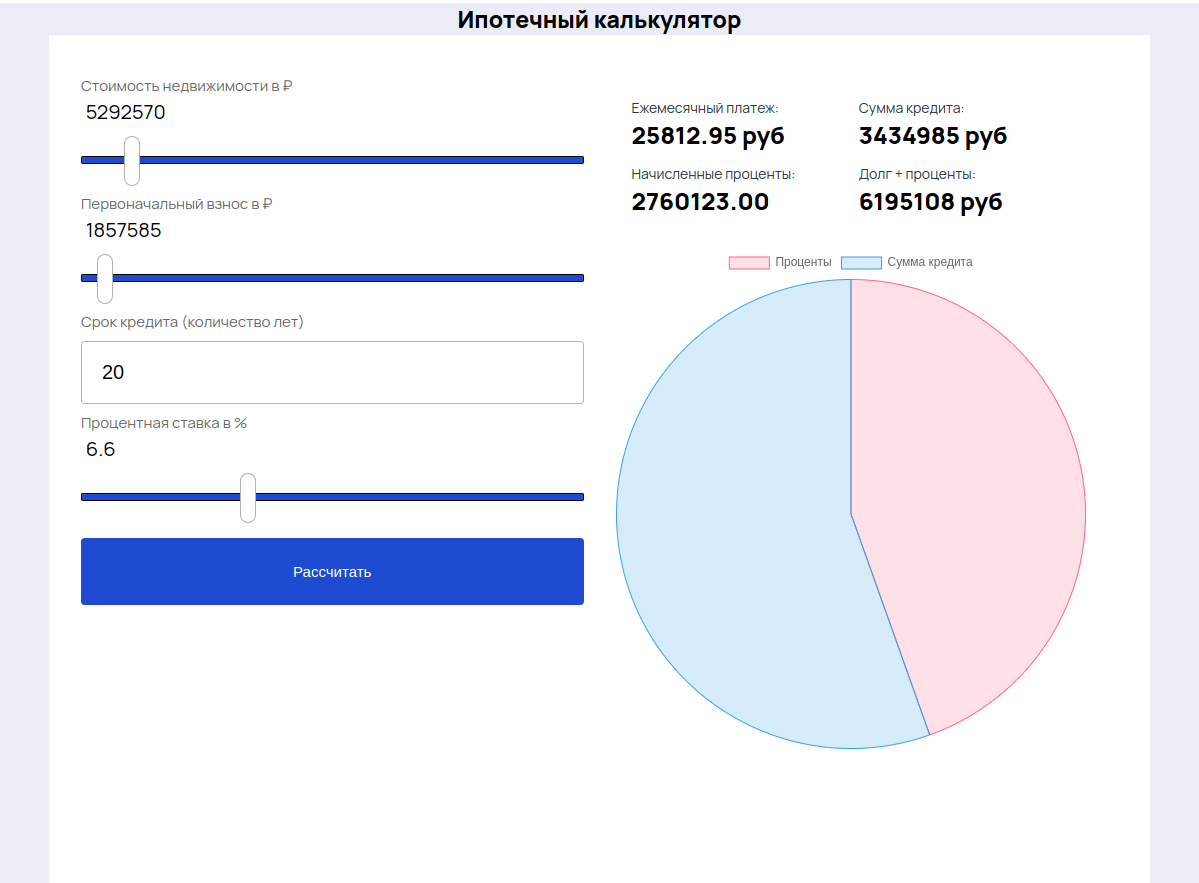The image size is (1199, 883).
Task: Click the accrued interest value 2760123.00
Action: click(x=700, y=202)
